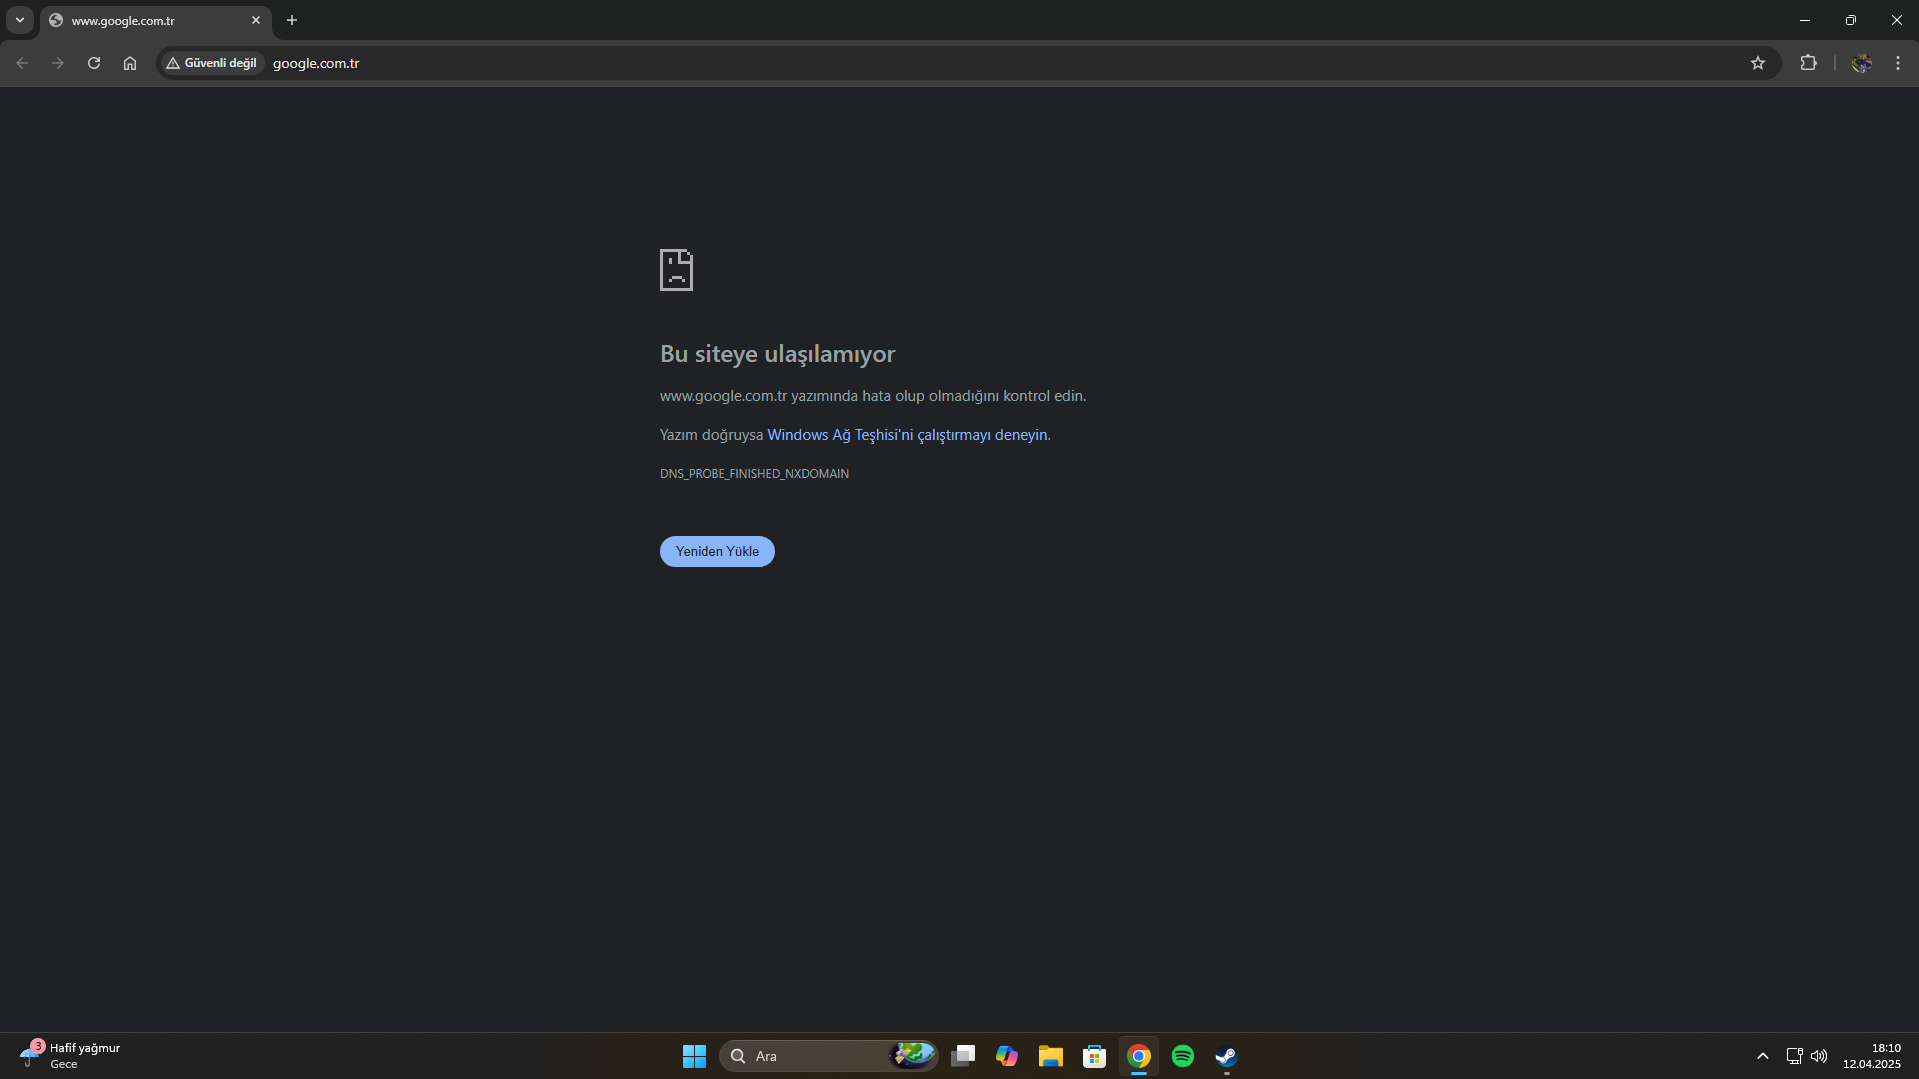Minimize the Chrome window
The image size is (1919, 1079).
[1805, 20]
